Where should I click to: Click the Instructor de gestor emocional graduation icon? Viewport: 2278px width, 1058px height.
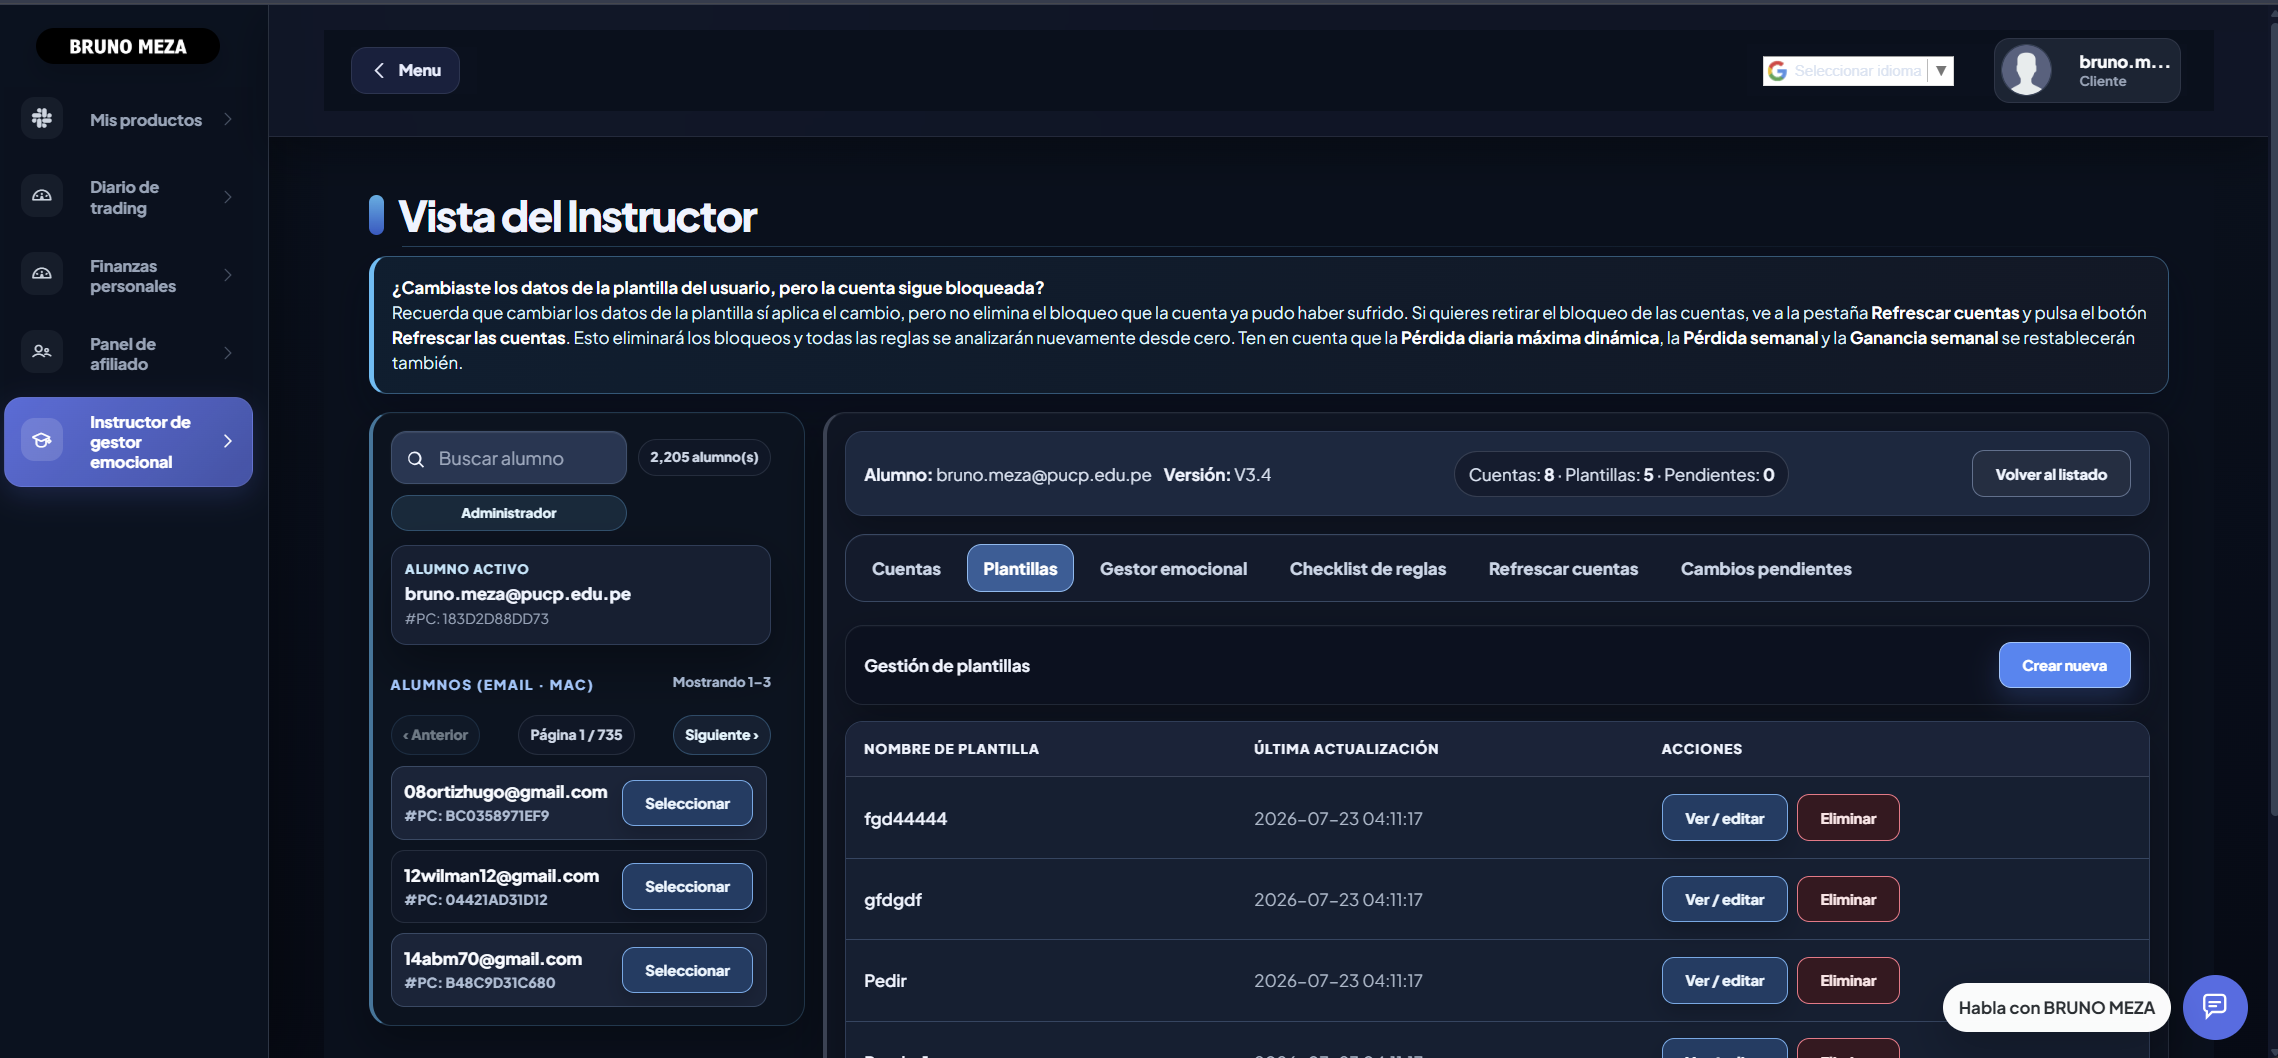coord(42,440)
